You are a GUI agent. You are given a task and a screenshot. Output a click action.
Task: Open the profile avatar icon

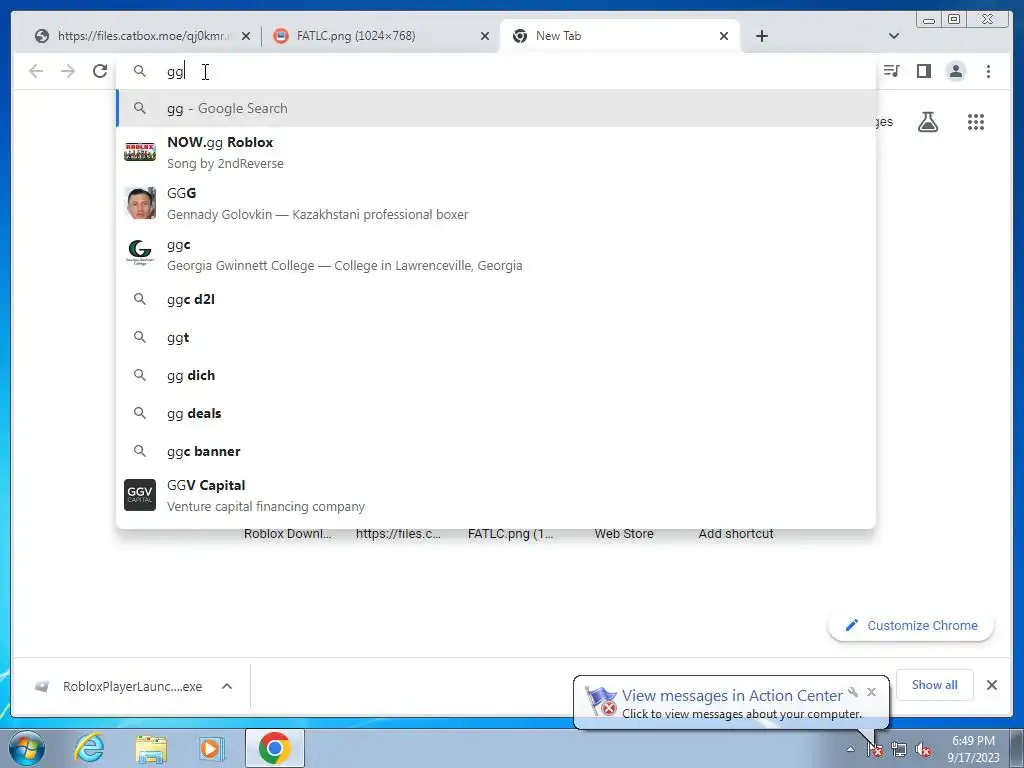click(x=955, y=71)
